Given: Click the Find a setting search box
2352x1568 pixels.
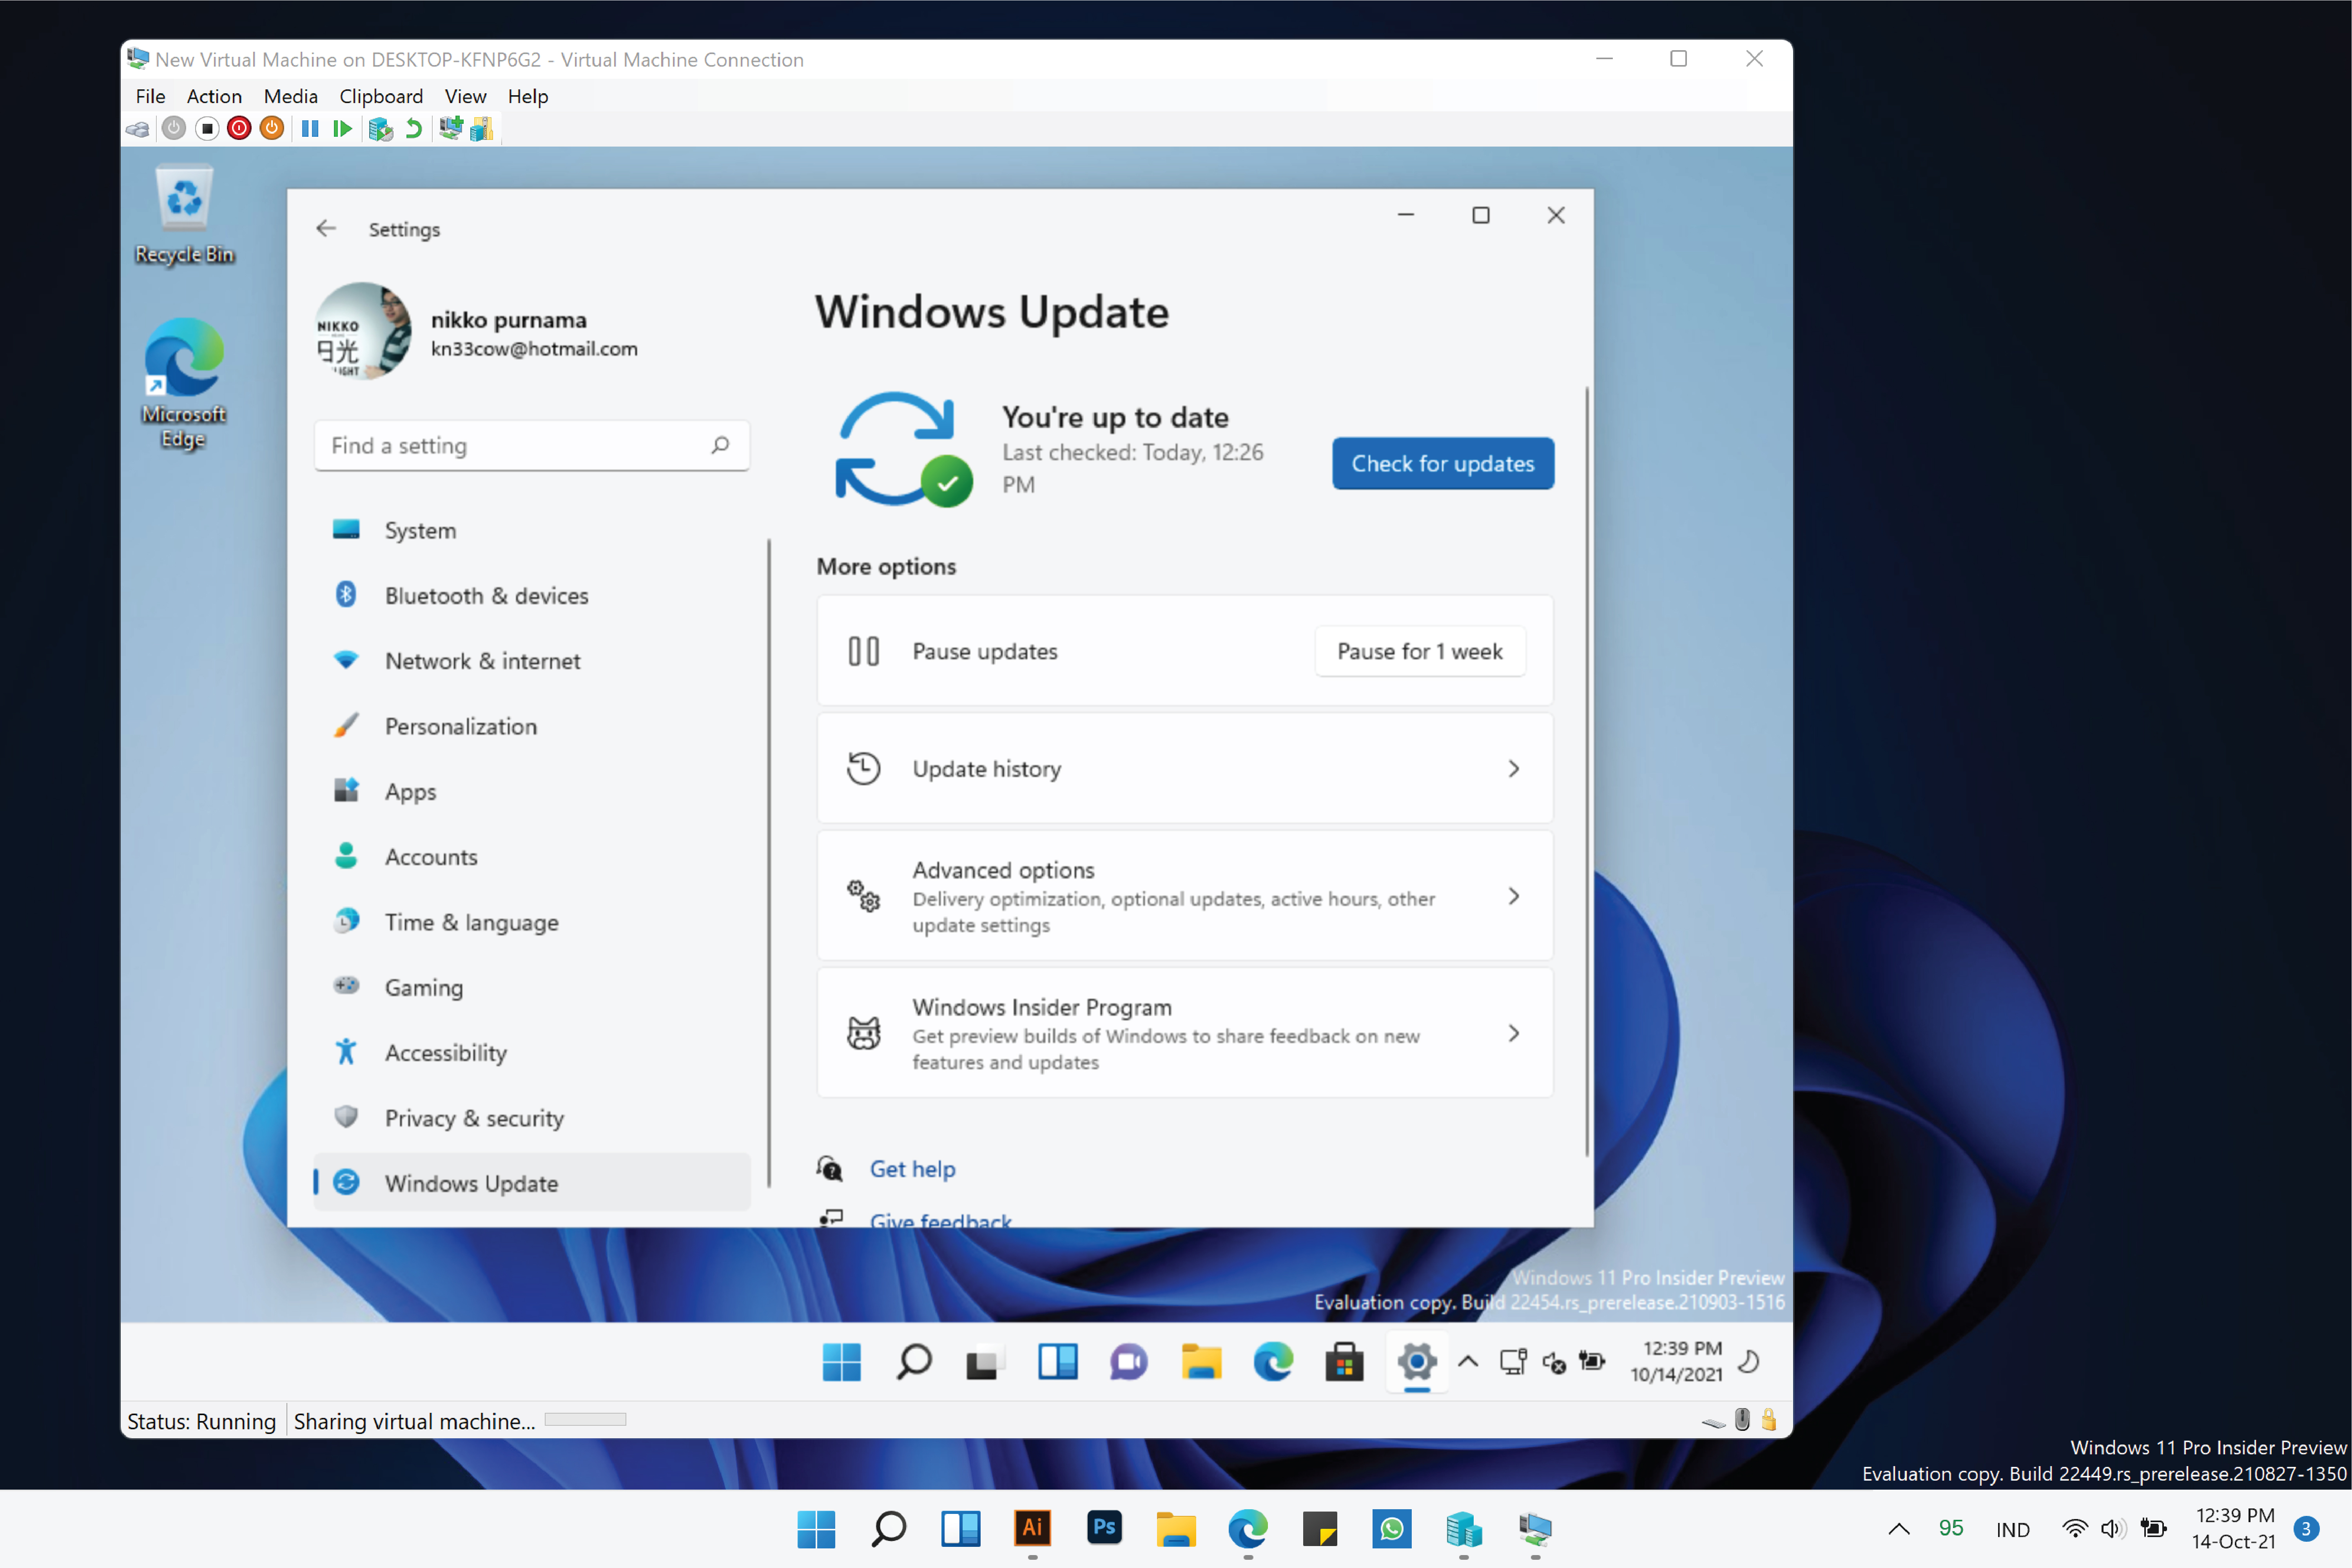Looking at the screenshot, I should [x=532, y=446].
